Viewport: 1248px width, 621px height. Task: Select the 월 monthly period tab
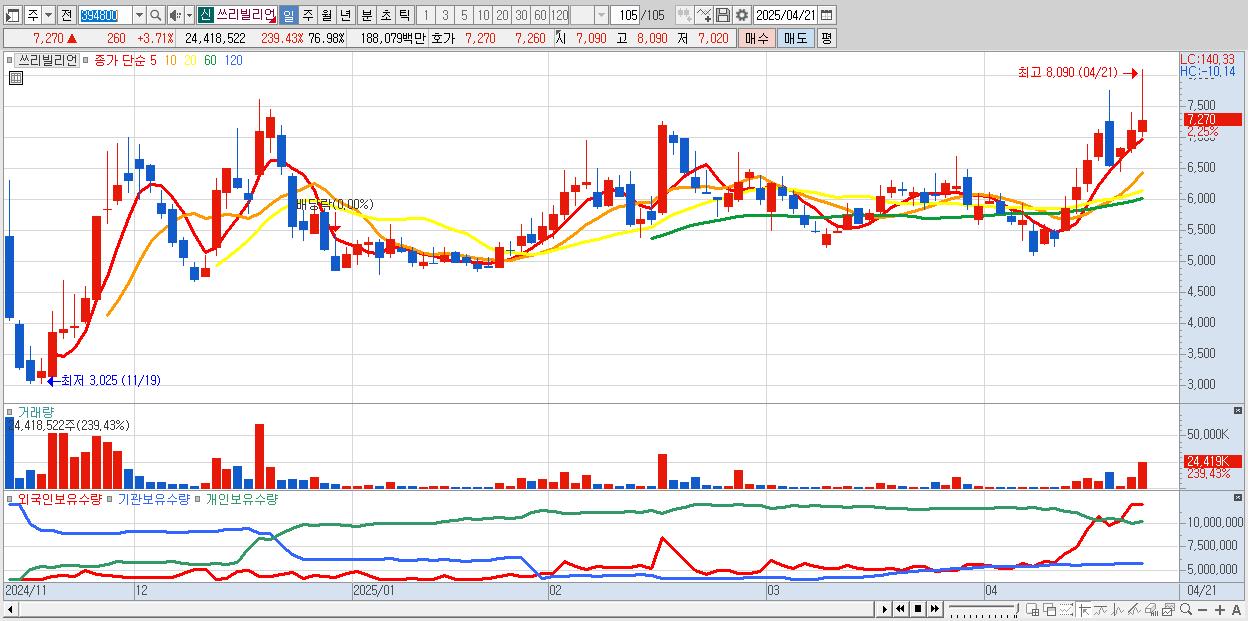click(x=326, y=15)
